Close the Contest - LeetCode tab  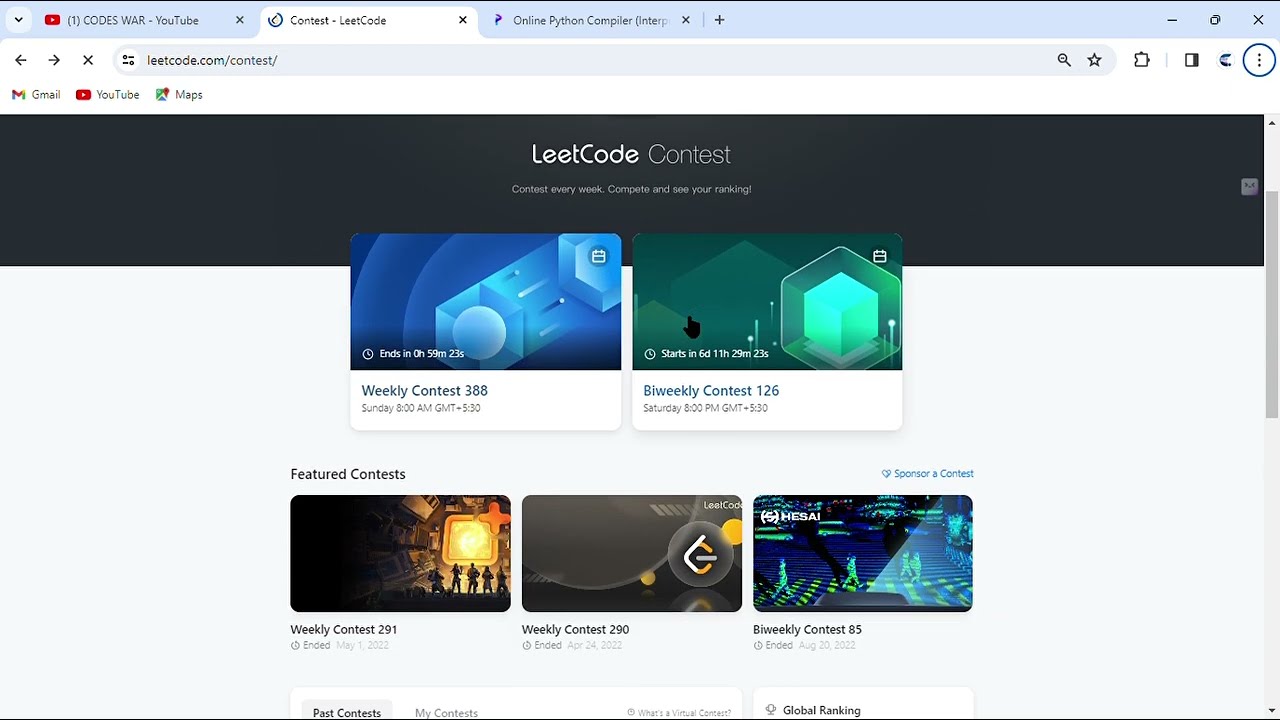463,20
